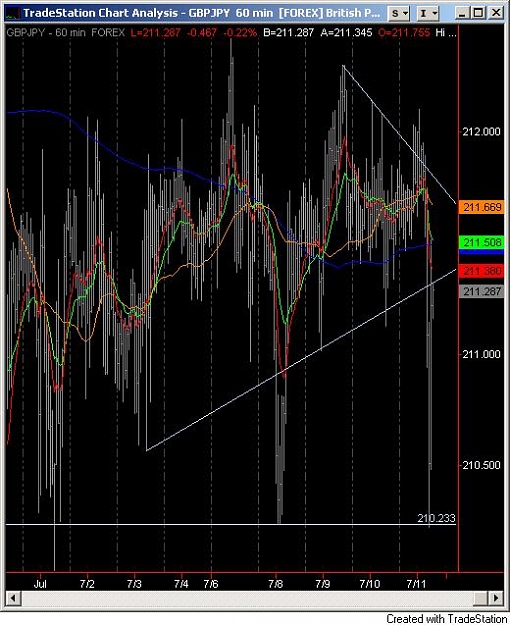Click the 7/8 date axis label
Screen dimensions: 510x625
point(276,584)
